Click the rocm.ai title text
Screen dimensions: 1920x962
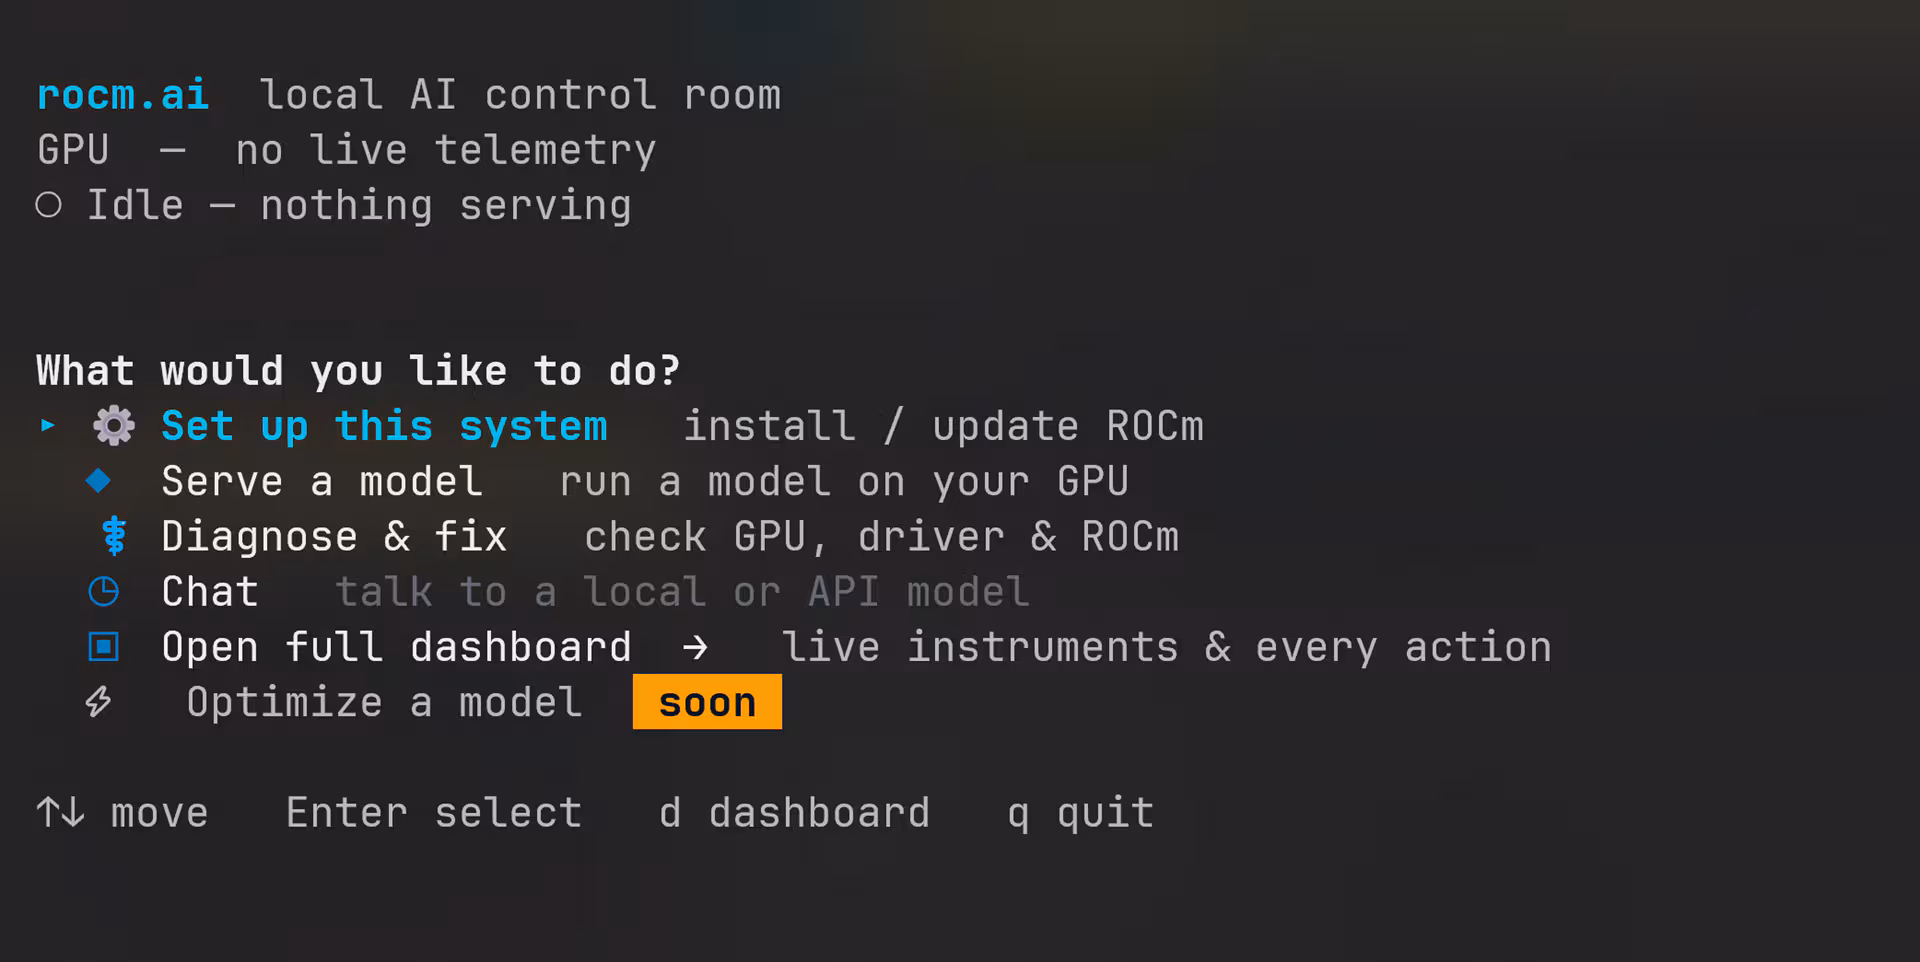click(x=122, y=95)
